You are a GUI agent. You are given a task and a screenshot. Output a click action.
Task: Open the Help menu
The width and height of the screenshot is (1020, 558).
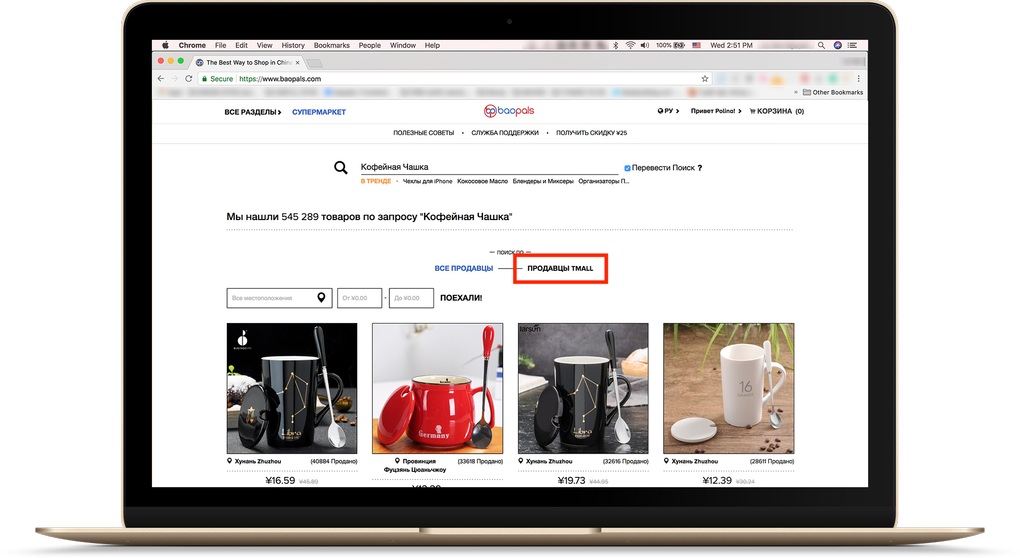click(x=432, y=46)
